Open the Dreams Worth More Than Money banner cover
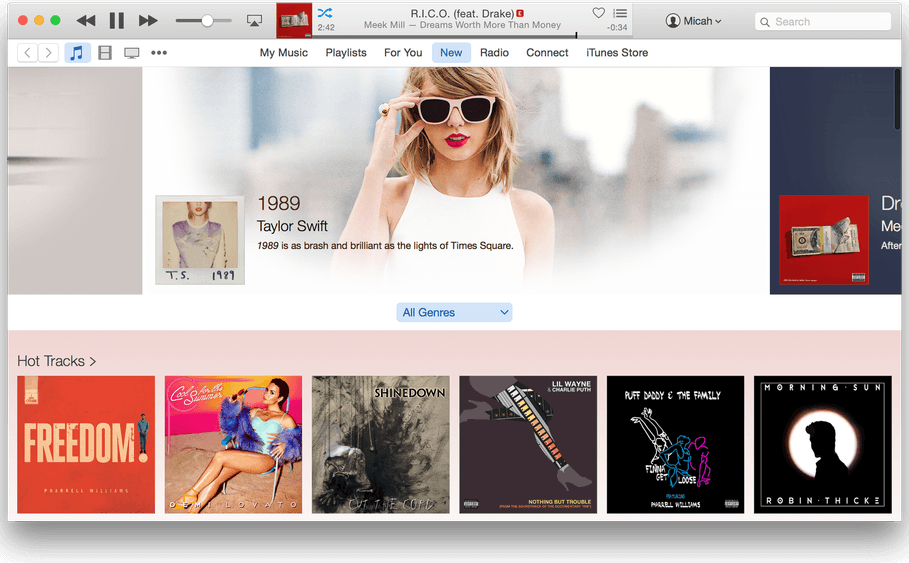The height and width of the screenshot is (563, 909). point(824,240)
